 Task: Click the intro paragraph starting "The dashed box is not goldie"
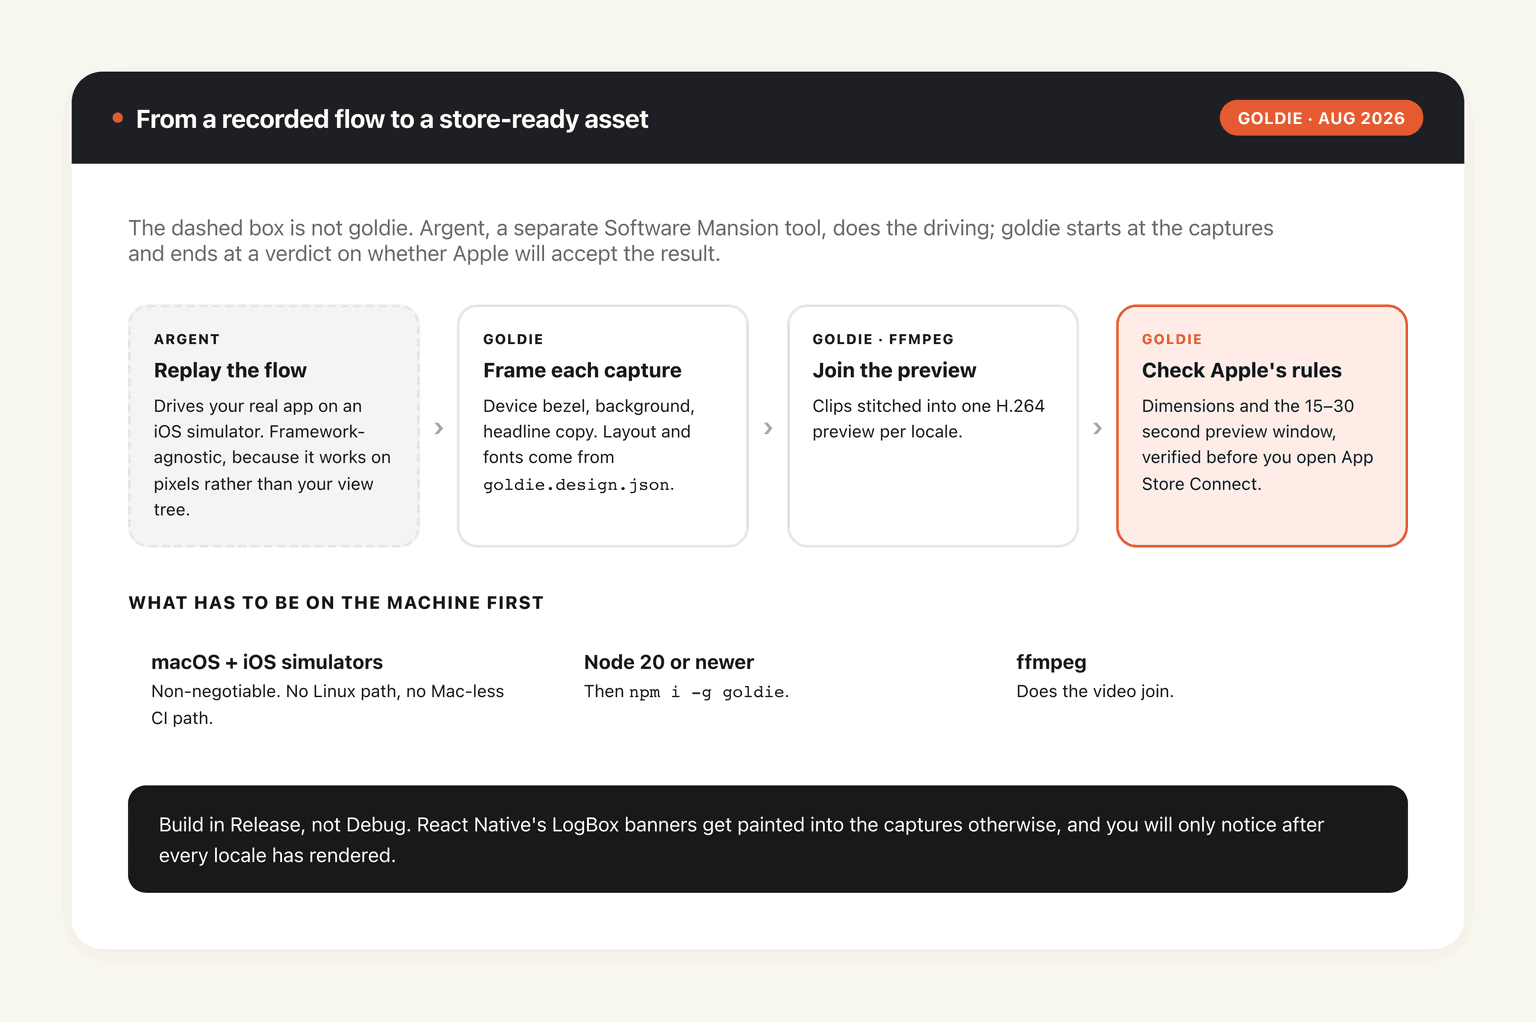[x=701, y=241]
